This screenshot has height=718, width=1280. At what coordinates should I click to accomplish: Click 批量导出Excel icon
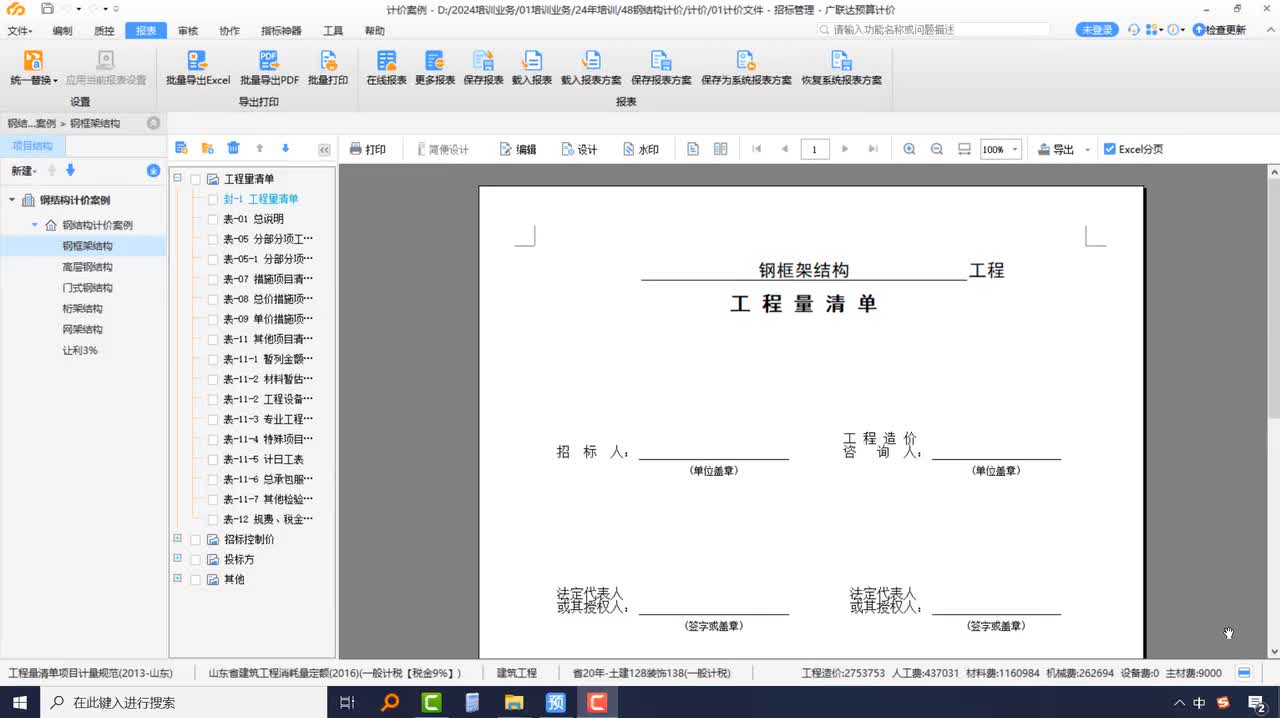[x=198, y=61]
